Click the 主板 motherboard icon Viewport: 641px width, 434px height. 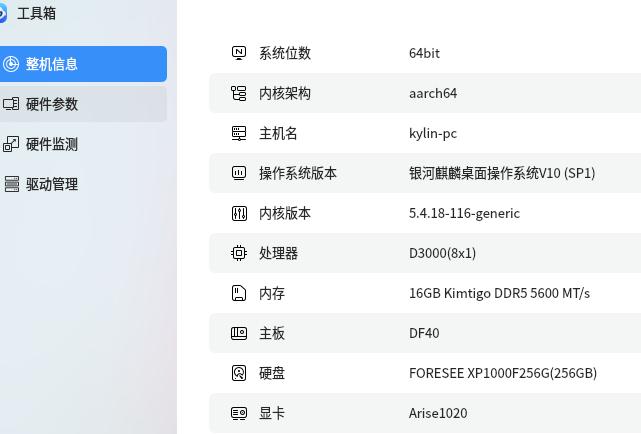tap(239, 333)
